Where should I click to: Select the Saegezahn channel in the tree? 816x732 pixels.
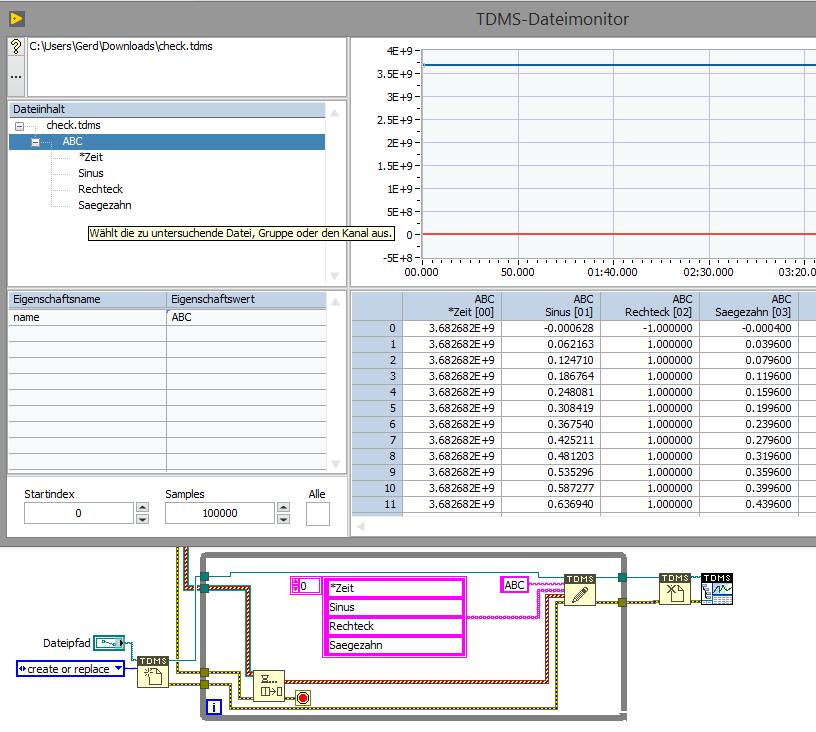[x=104, y=205]
